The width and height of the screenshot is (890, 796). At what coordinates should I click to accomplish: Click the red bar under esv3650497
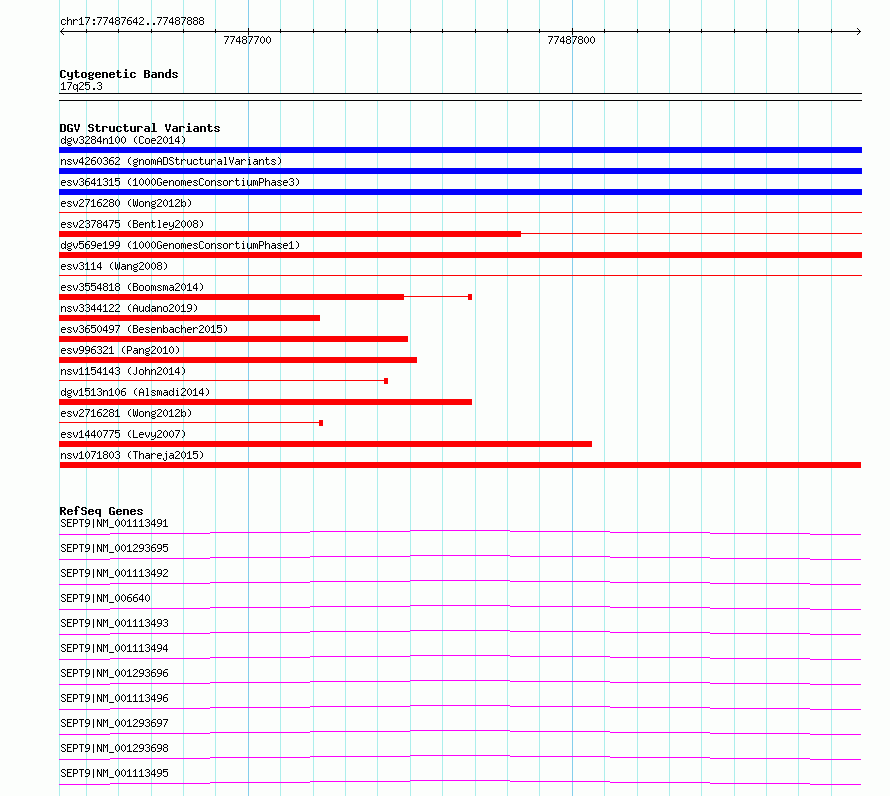[x=233, y=339]
